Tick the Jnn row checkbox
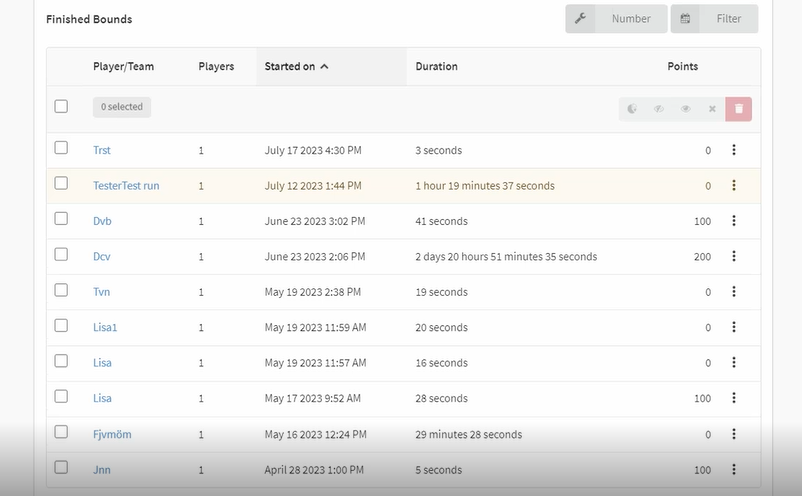802x496 pixels. pyautogui.click(x=61, y=467)
